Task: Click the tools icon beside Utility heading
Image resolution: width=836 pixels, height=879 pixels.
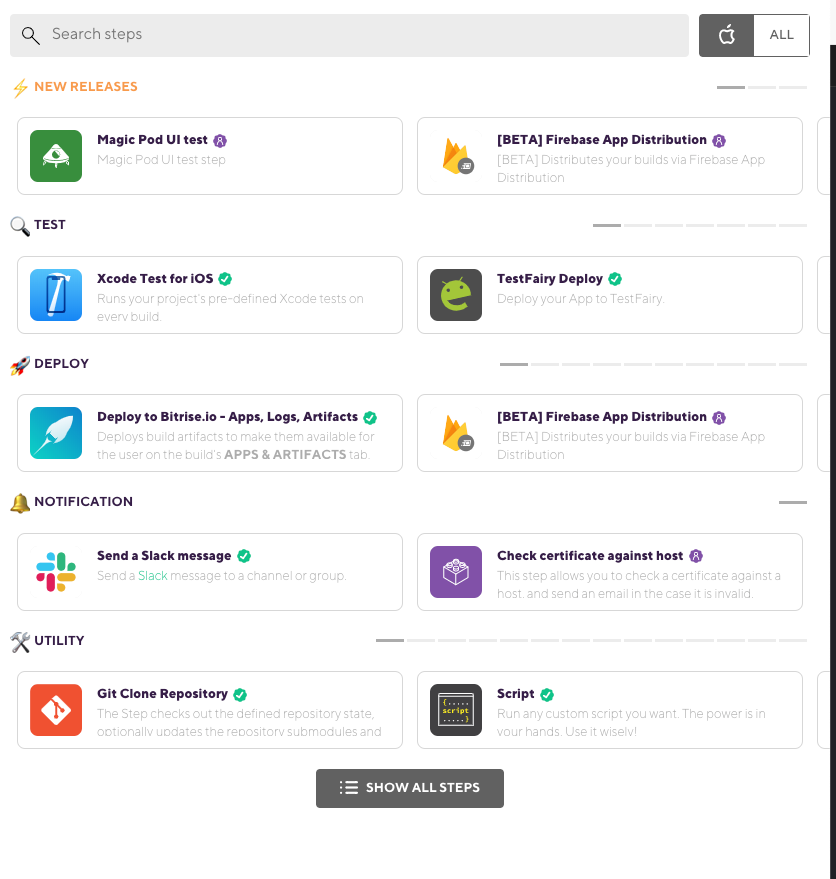Action: pyautogui.click(x=20, y=642)
